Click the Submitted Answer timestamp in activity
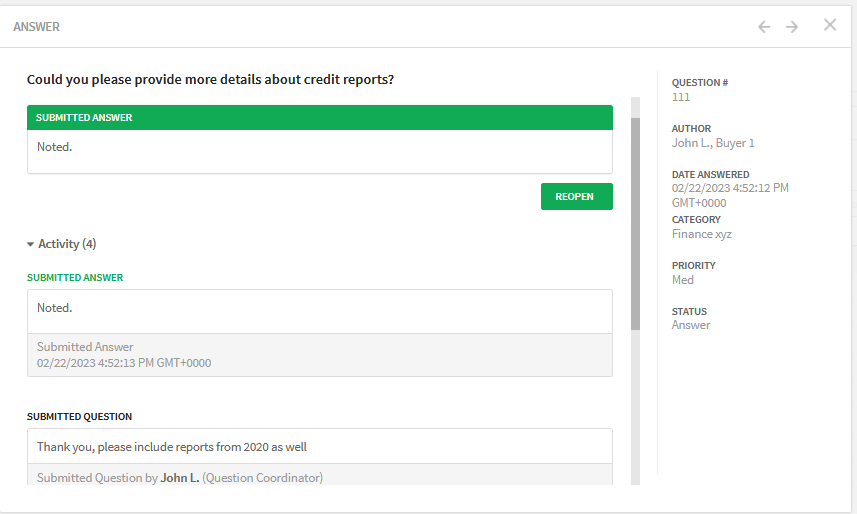Viewport: 857px width, 514px height. pos(124,363)
